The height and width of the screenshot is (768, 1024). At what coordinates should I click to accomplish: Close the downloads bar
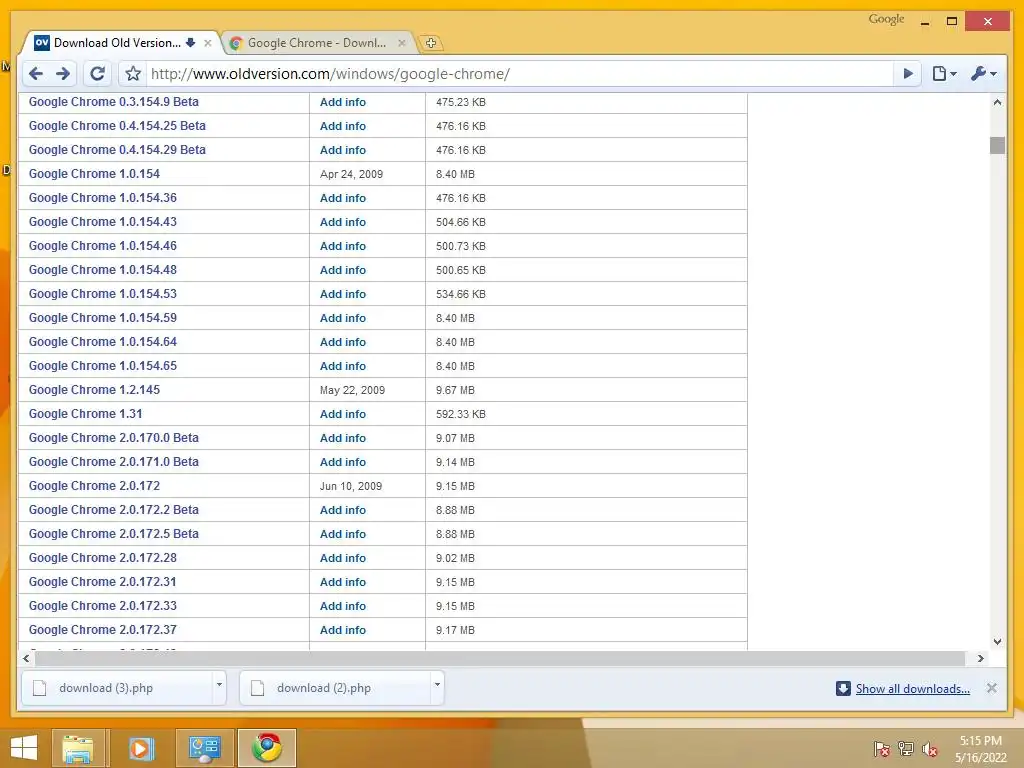pyautogui.click(x=991, y=688)
